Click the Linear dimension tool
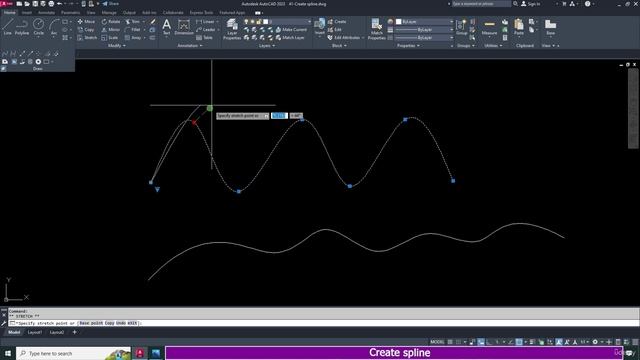 point(205,22)
